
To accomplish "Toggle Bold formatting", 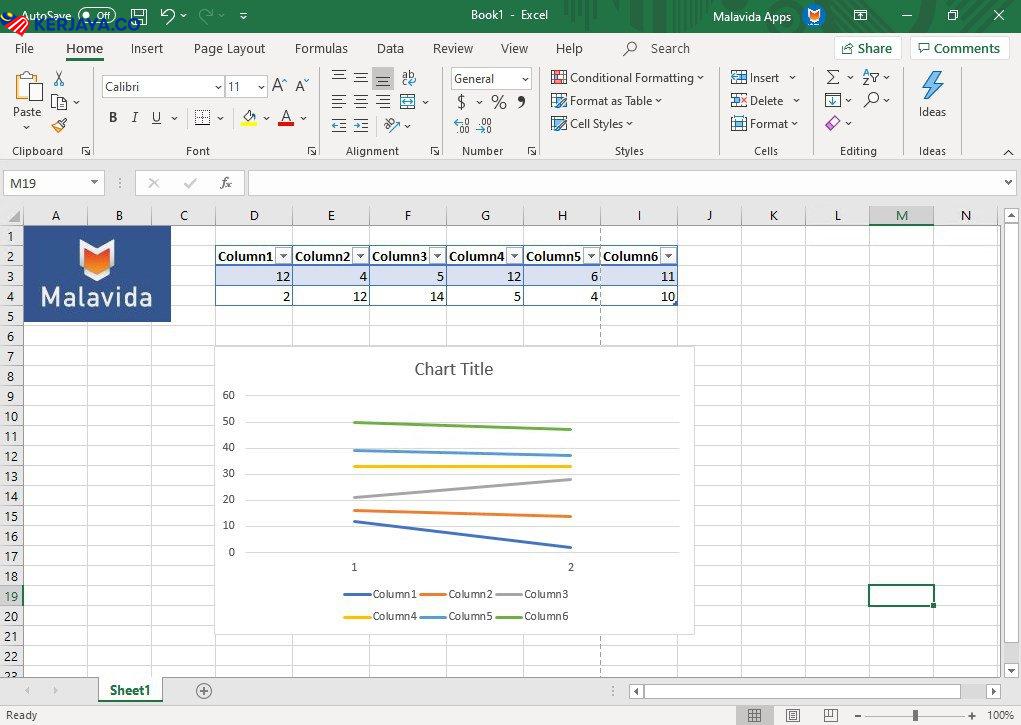I will pos(113,118).
